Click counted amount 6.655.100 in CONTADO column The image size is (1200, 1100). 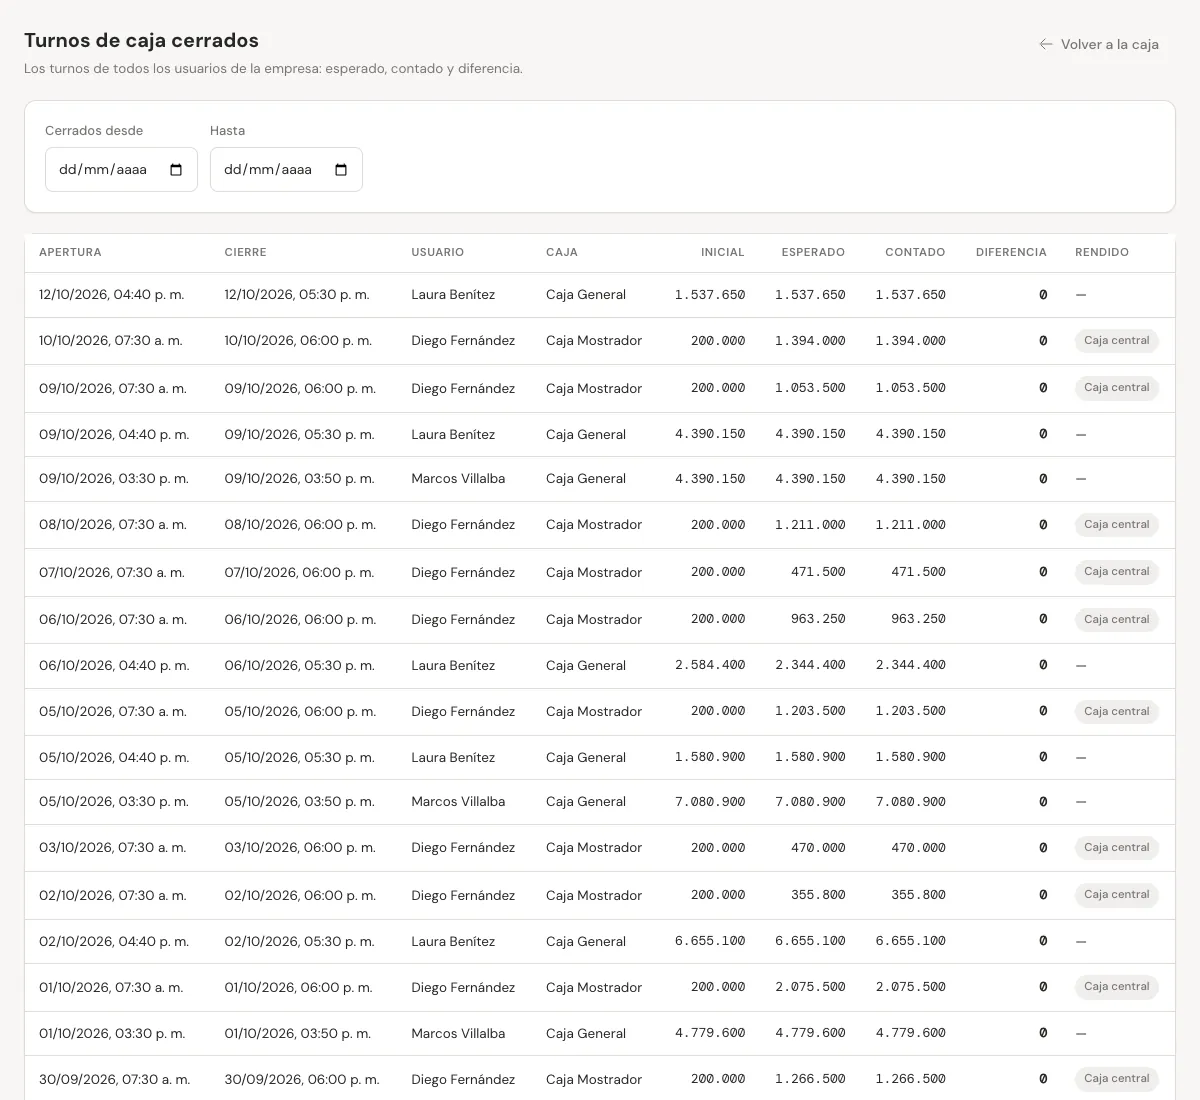[x=910, y=942]
